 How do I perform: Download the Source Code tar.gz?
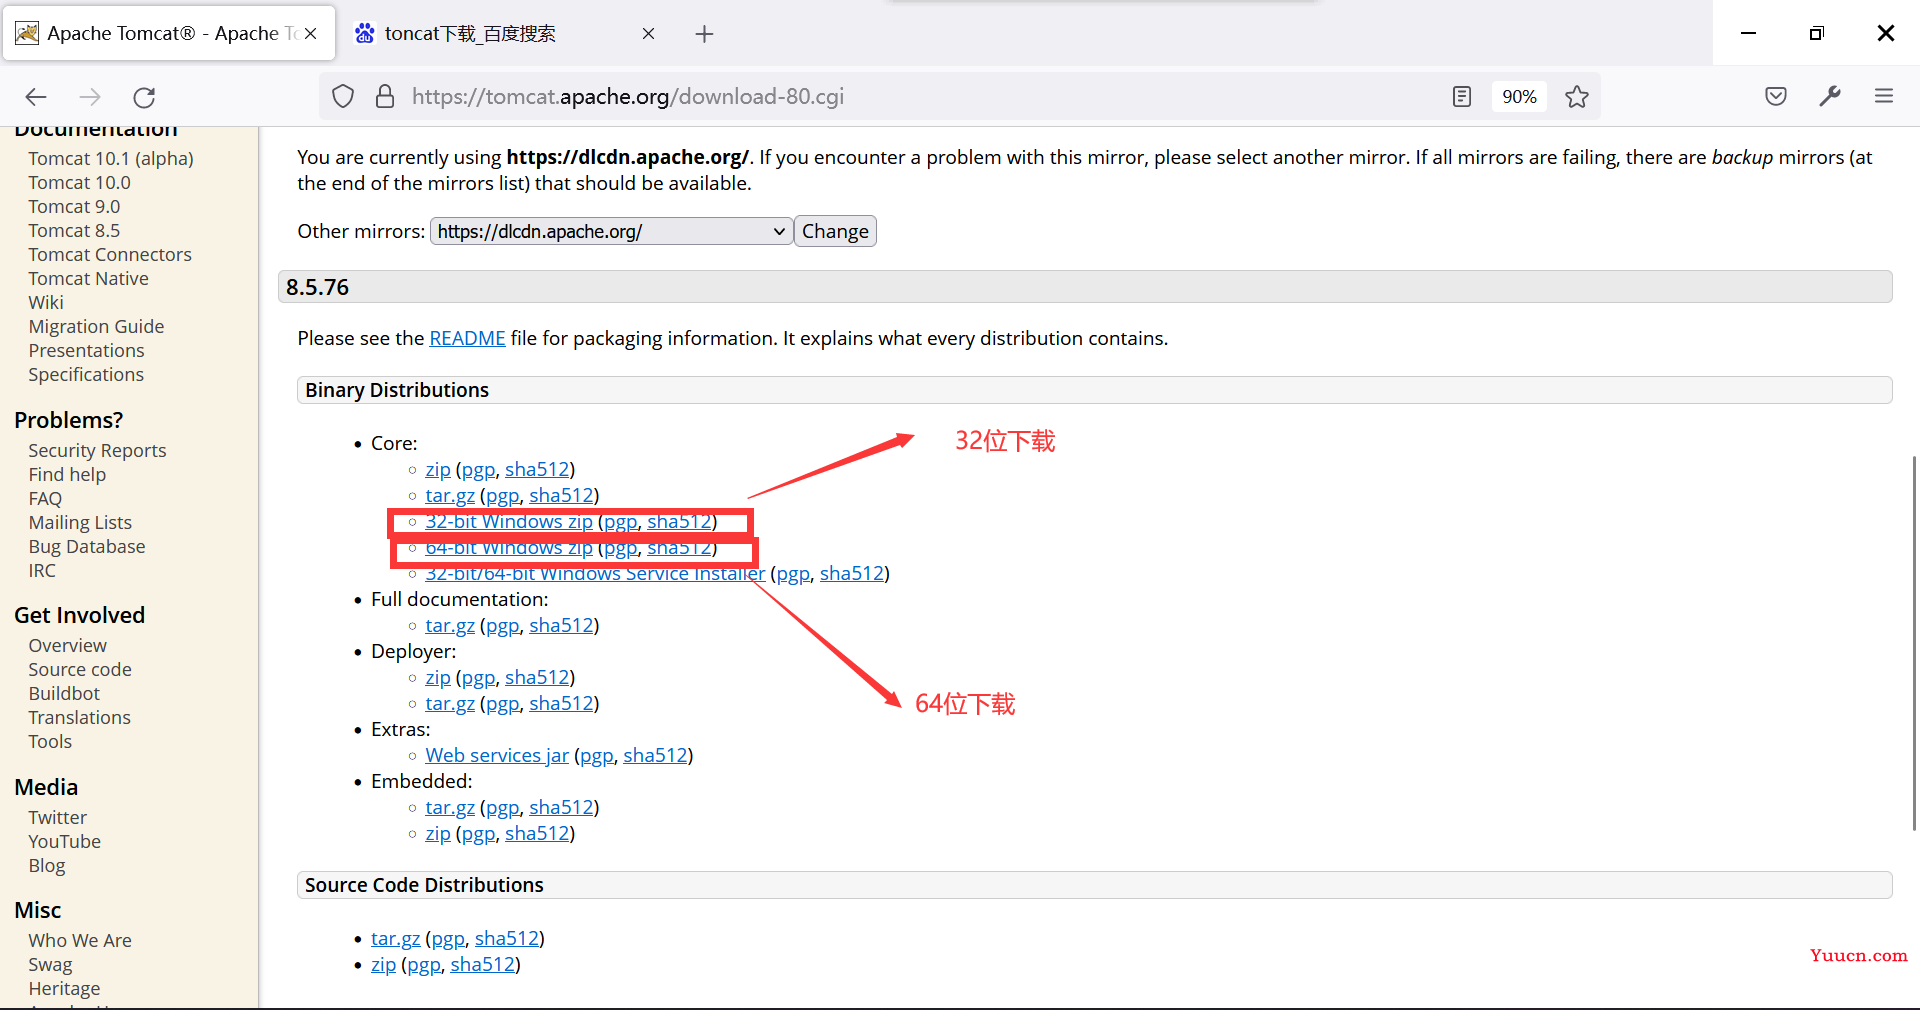[x=396, y=938]
